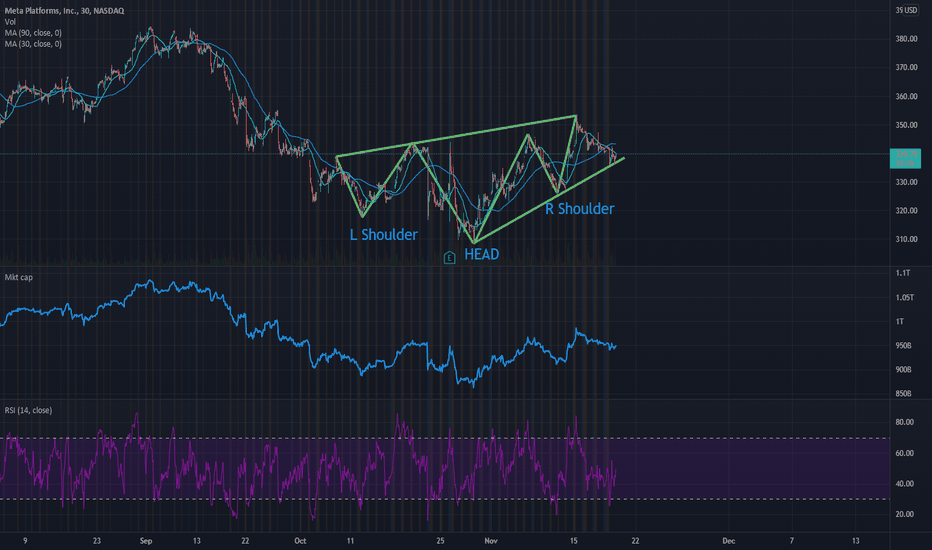932x550 pixels.
Task: Click the 9 date label on time axis
Action: click(25, 540)
